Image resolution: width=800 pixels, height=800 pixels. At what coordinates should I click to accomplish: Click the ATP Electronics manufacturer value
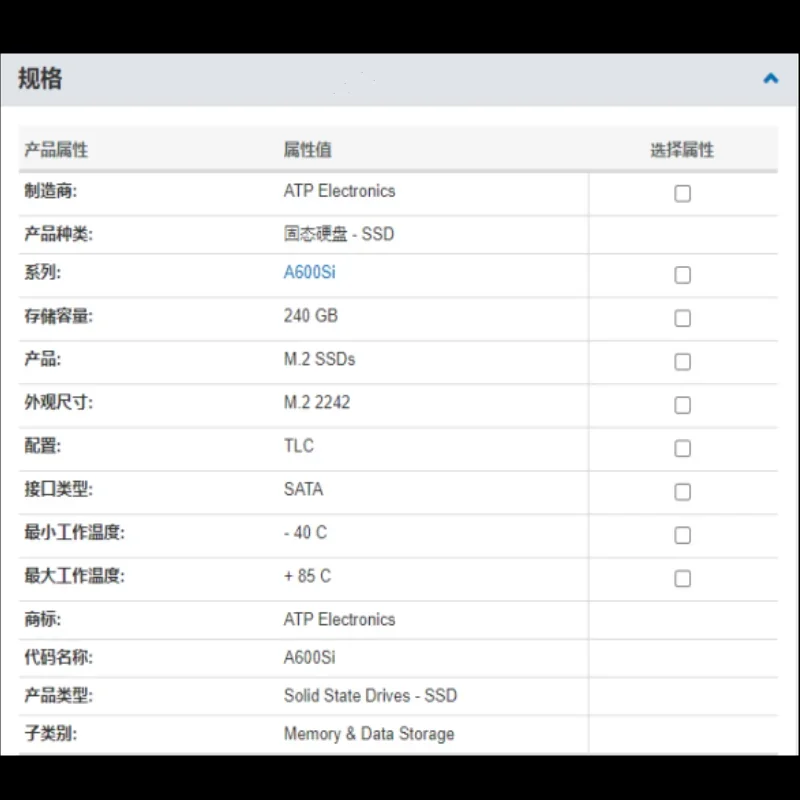pos(340,190)
